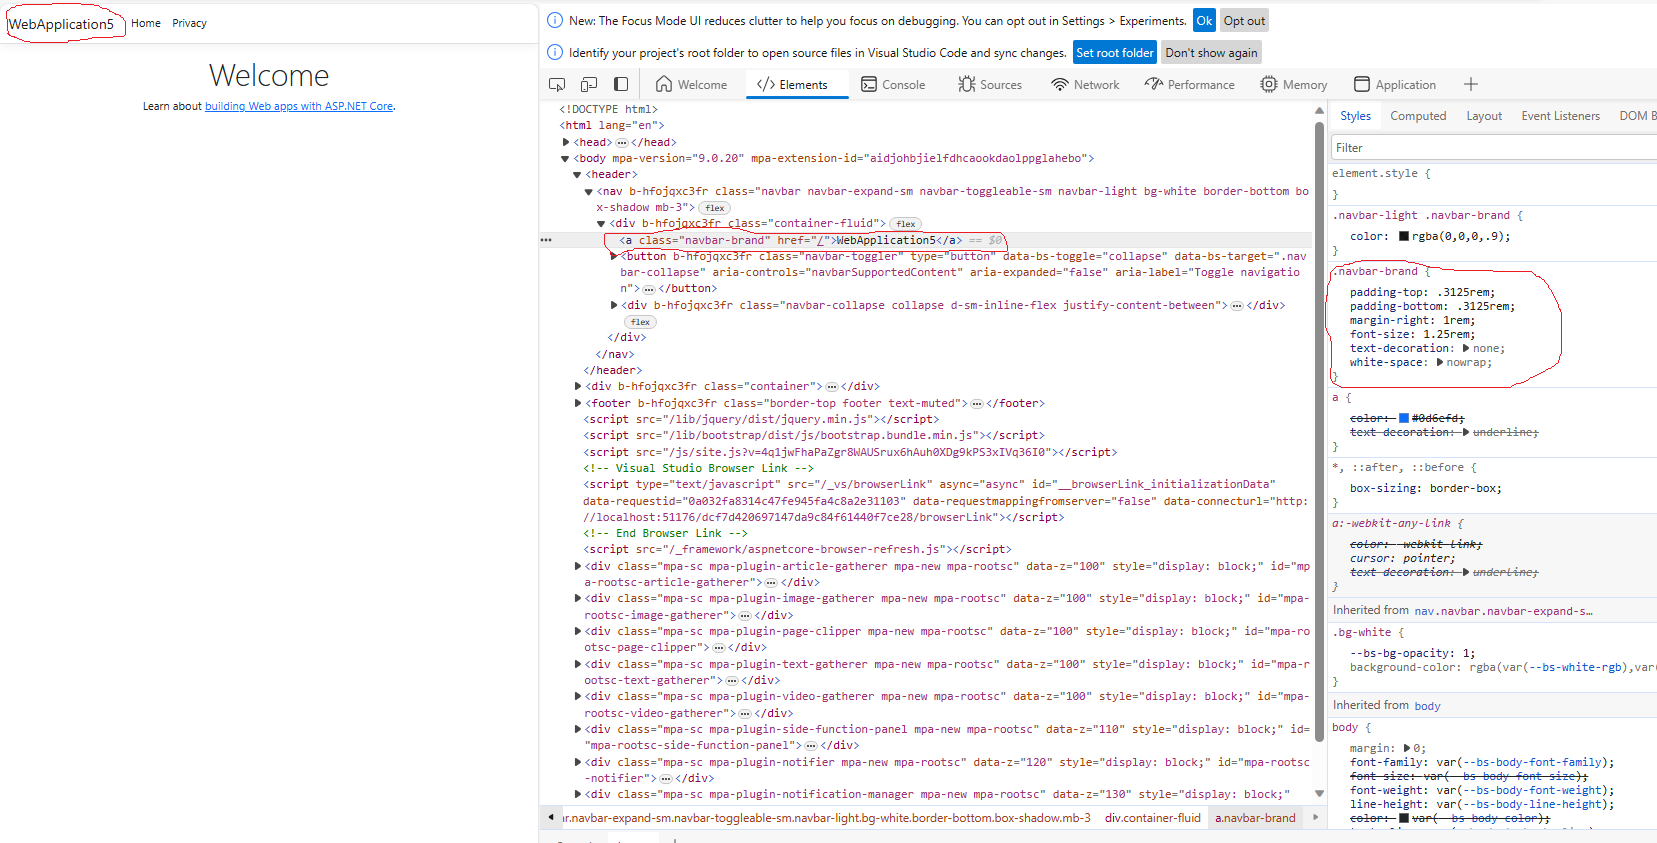Open the Application tab
Viewport: 1657px width, 843px height.
pyautogui.click(x=1394, y=85)
